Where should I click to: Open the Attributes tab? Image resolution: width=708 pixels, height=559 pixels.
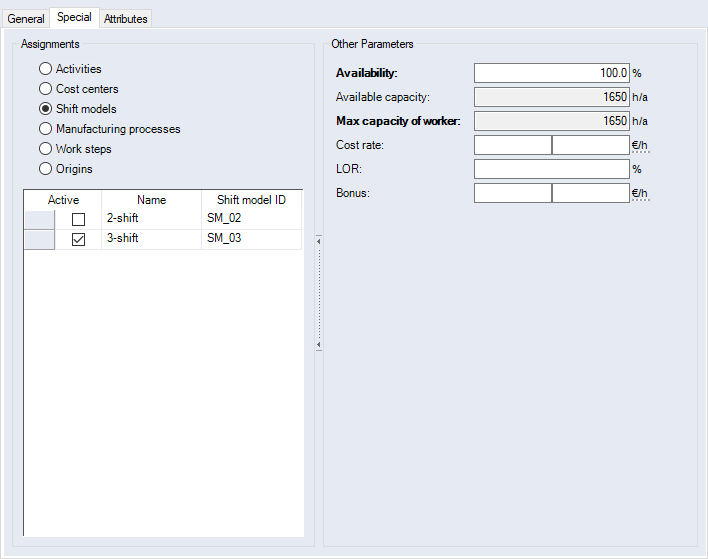point(125,18)
